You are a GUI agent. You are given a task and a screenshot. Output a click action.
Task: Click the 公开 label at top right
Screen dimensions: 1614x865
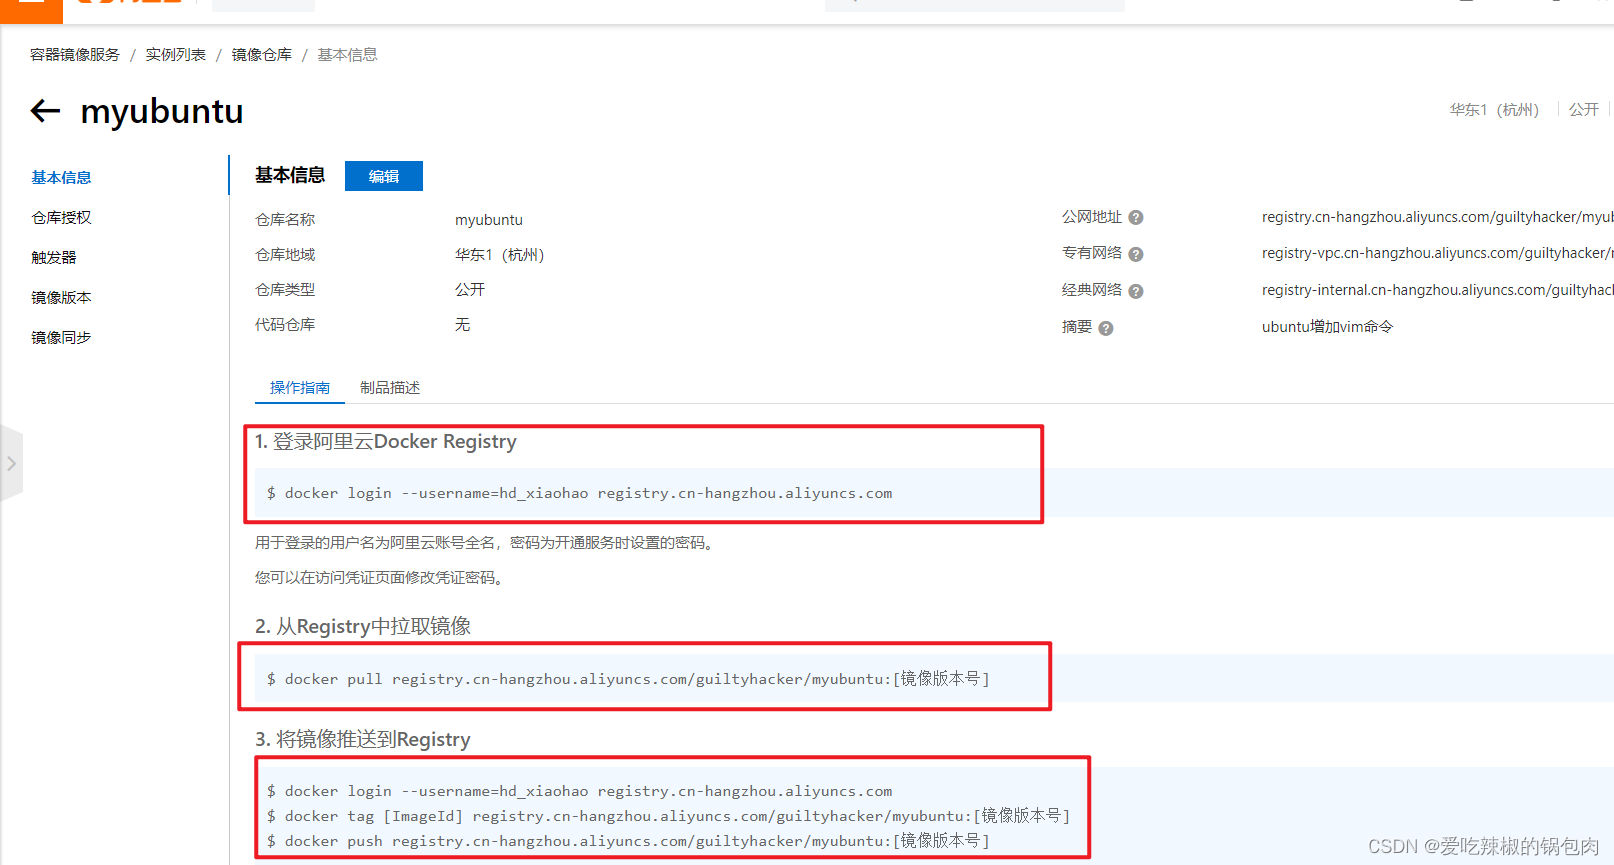click(1583, 109)
